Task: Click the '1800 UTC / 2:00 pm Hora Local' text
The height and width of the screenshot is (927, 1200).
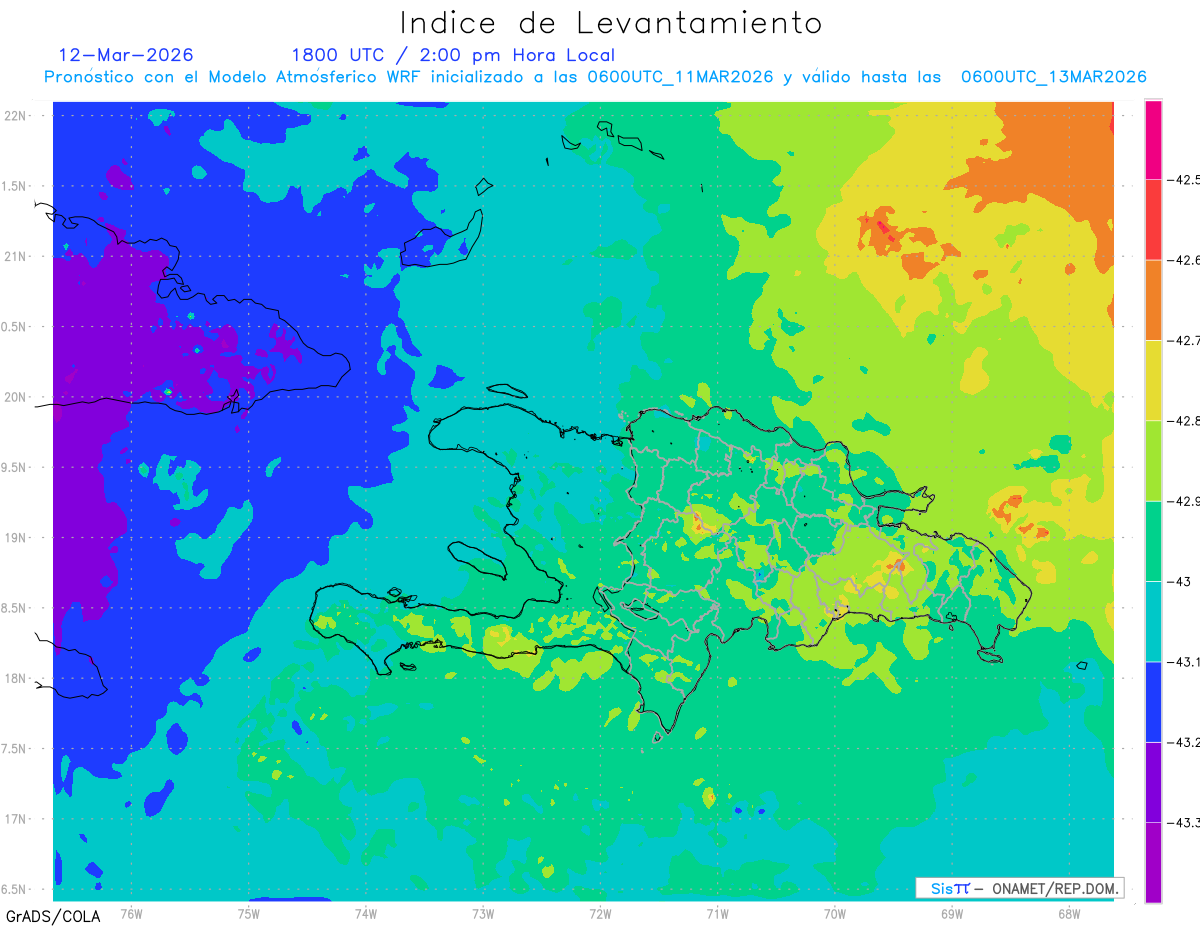Action: pos(453,56)
